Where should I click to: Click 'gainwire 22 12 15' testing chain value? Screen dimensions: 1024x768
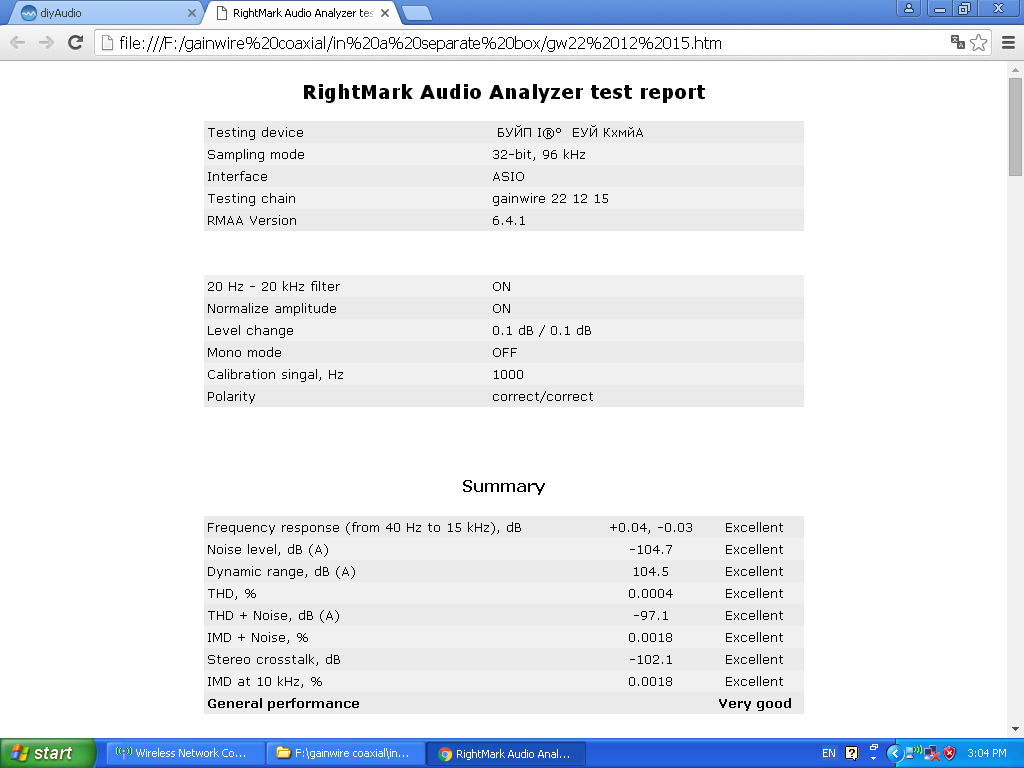coord(550,199)
